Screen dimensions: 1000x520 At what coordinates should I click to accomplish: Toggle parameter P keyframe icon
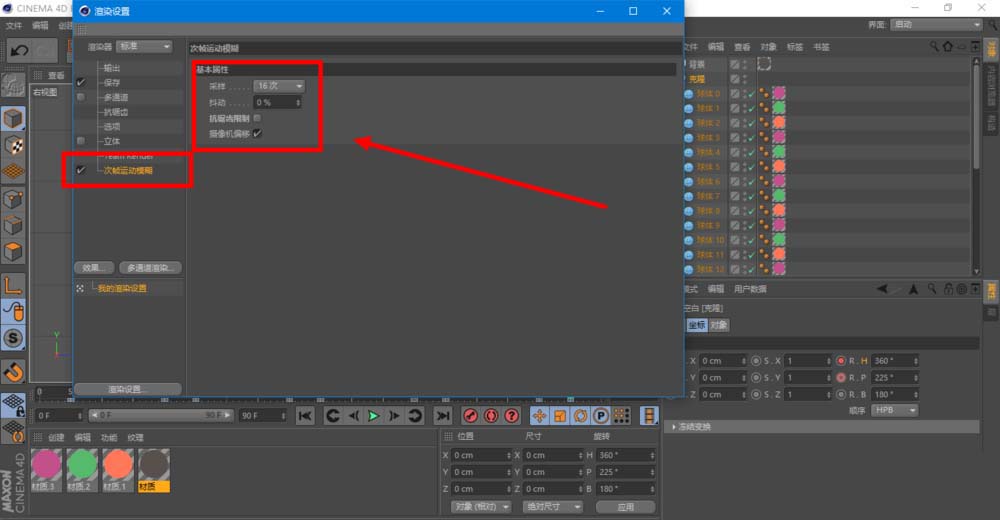(601, 416)
